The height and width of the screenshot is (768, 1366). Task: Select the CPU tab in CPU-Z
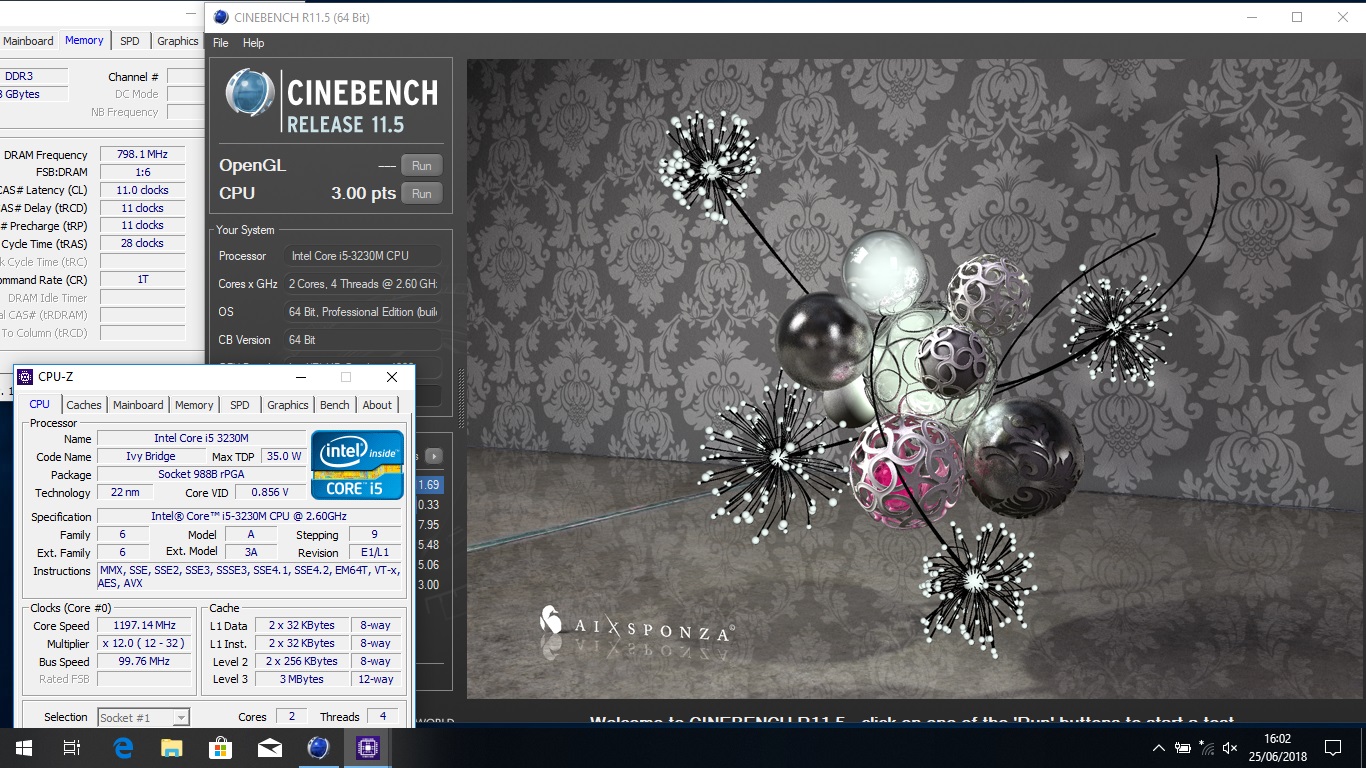click(x=39, y=404)
